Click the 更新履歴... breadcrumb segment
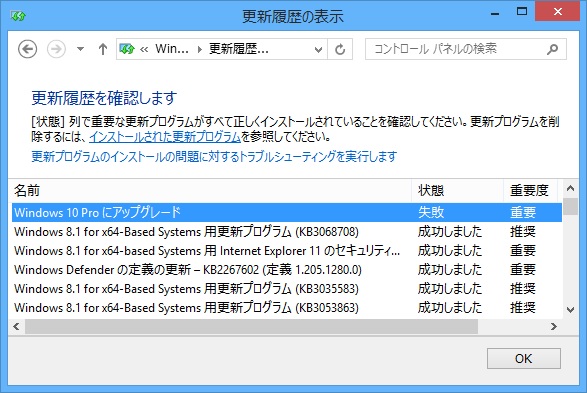This screenshot has width=587, height=393. (x=238, y=49)
